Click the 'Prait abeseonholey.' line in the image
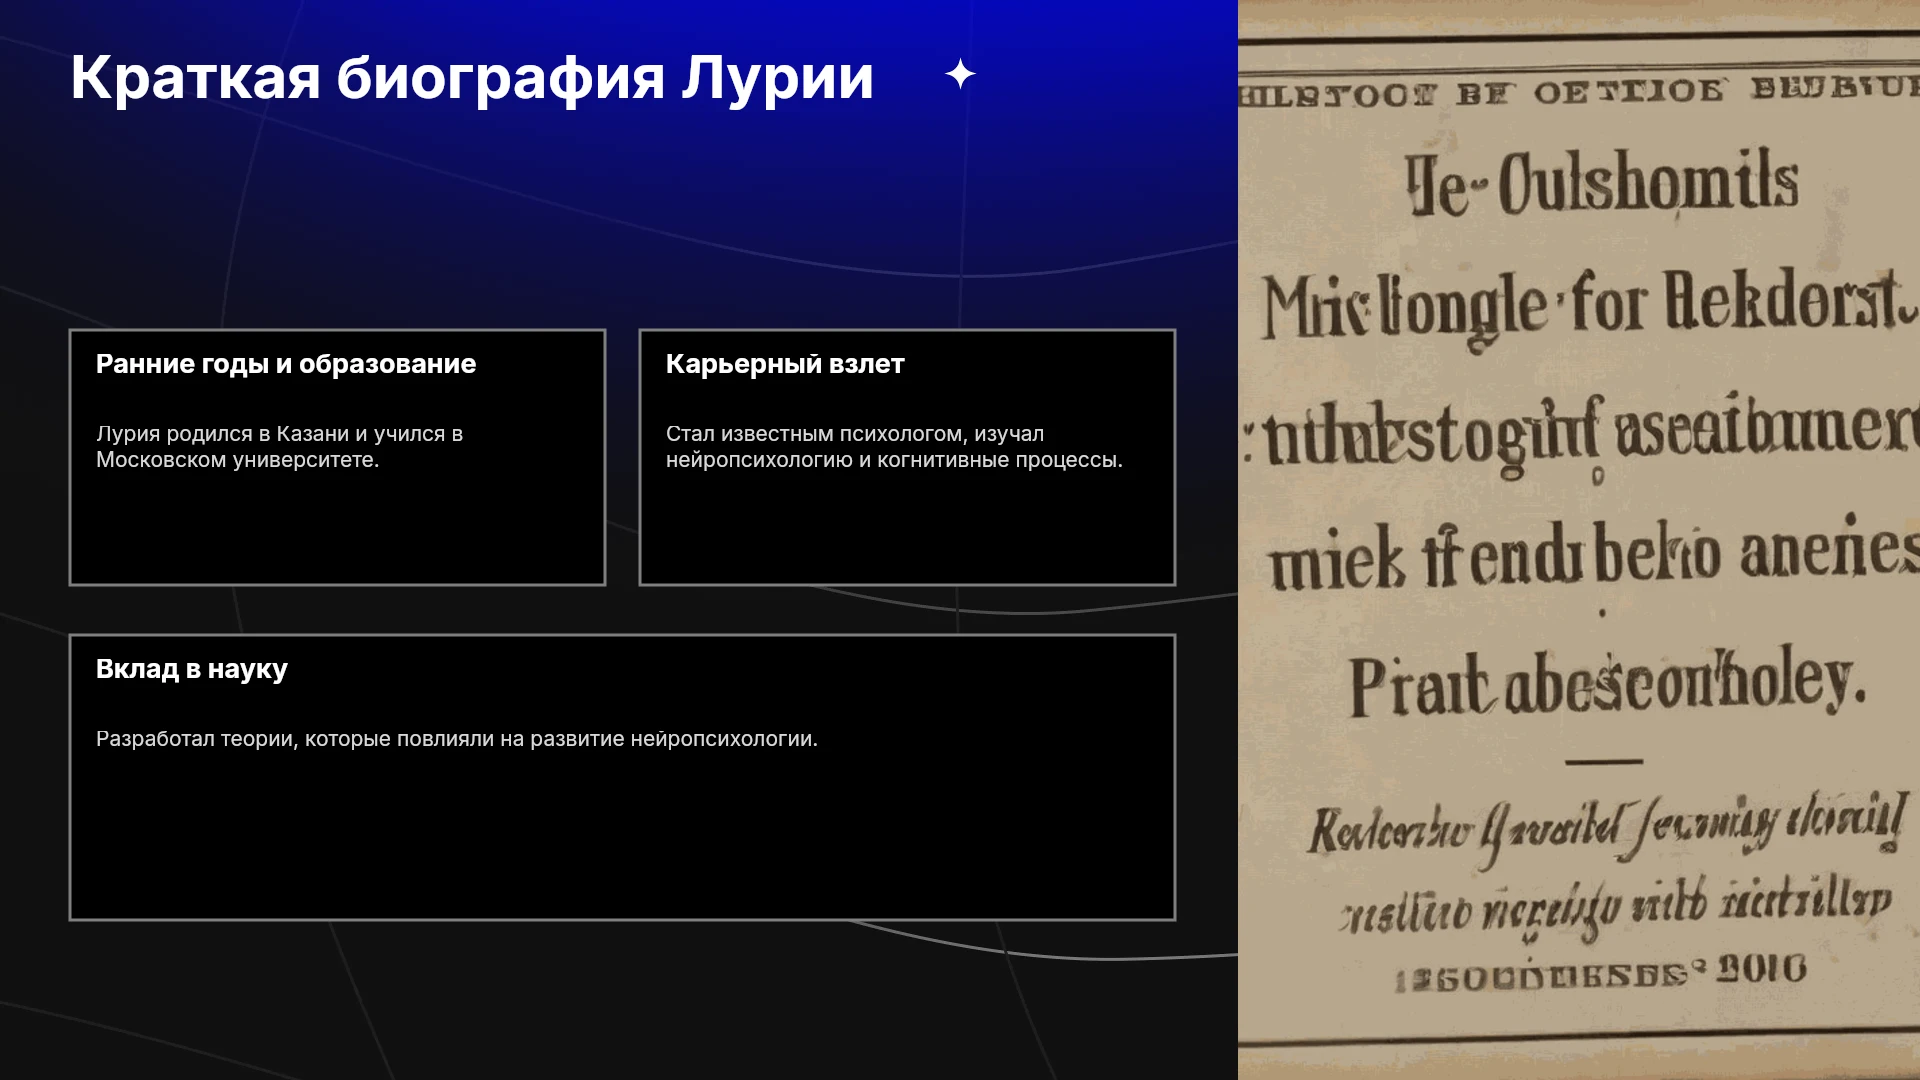The height and width of the screenshot is (1080, 1920). tap(1608, 682)
